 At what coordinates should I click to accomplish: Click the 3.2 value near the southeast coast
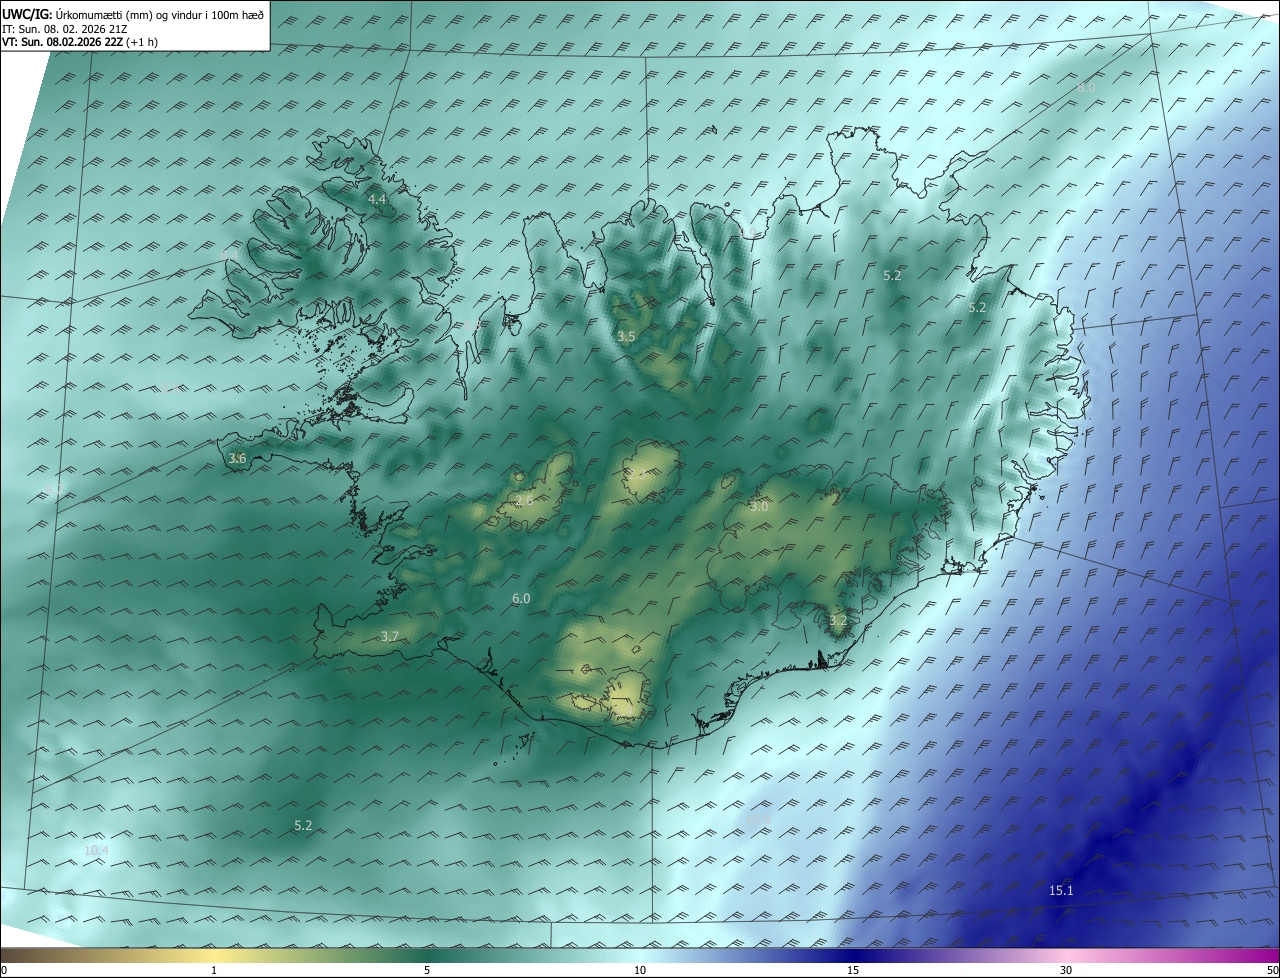838,621
